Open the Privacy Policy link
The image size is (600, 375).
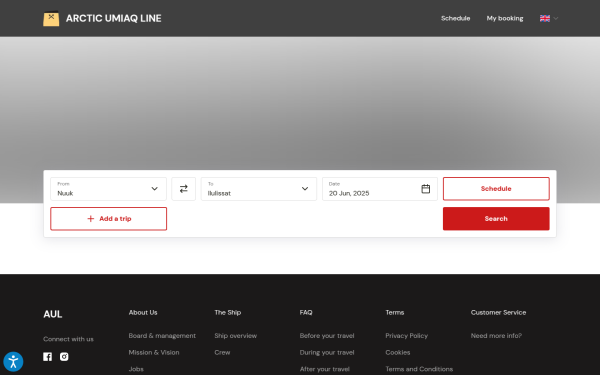coord(406,336)
